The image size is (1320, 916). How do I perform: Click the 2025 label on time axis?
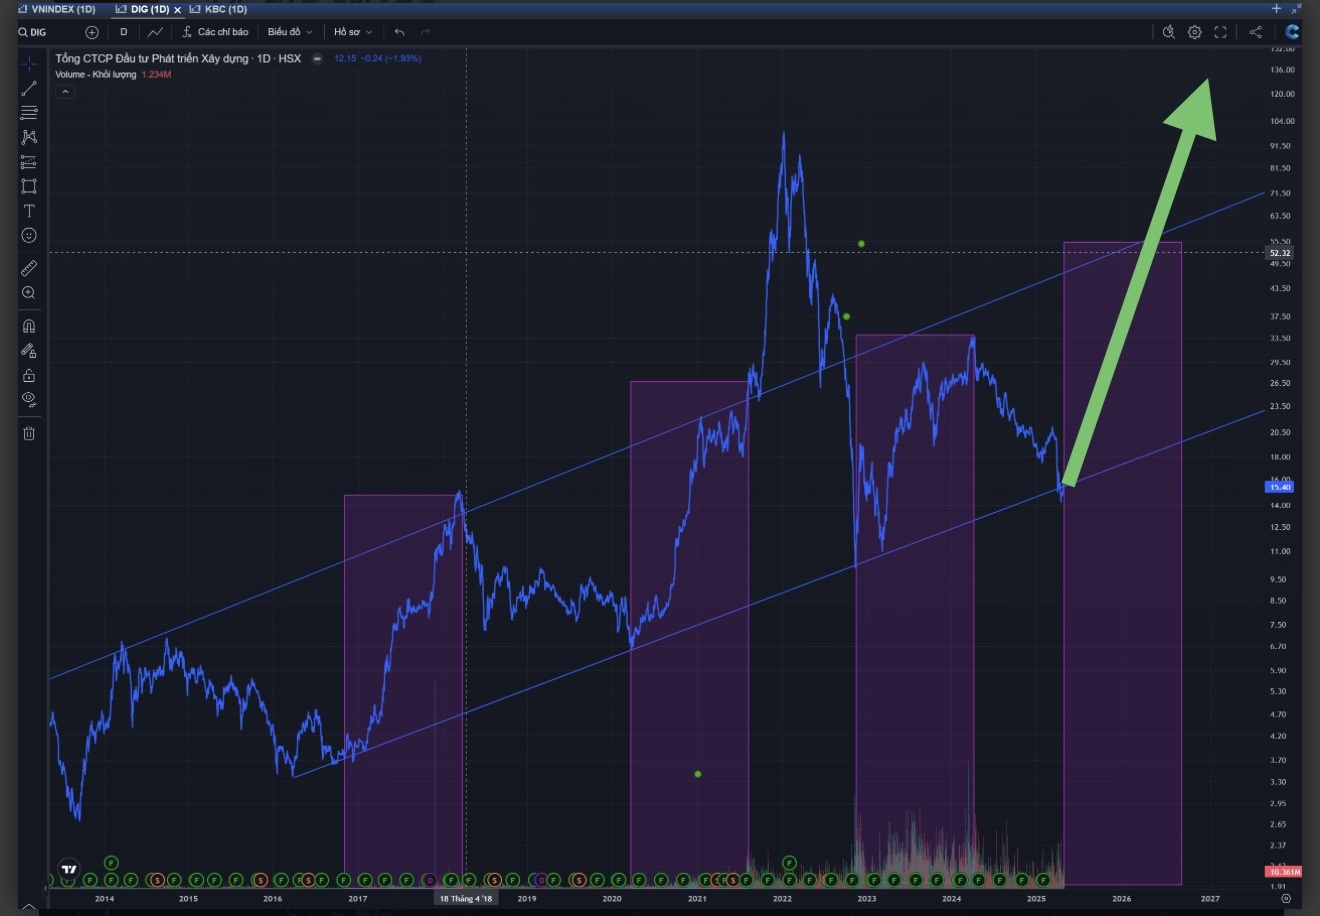tap(1036, 898)
